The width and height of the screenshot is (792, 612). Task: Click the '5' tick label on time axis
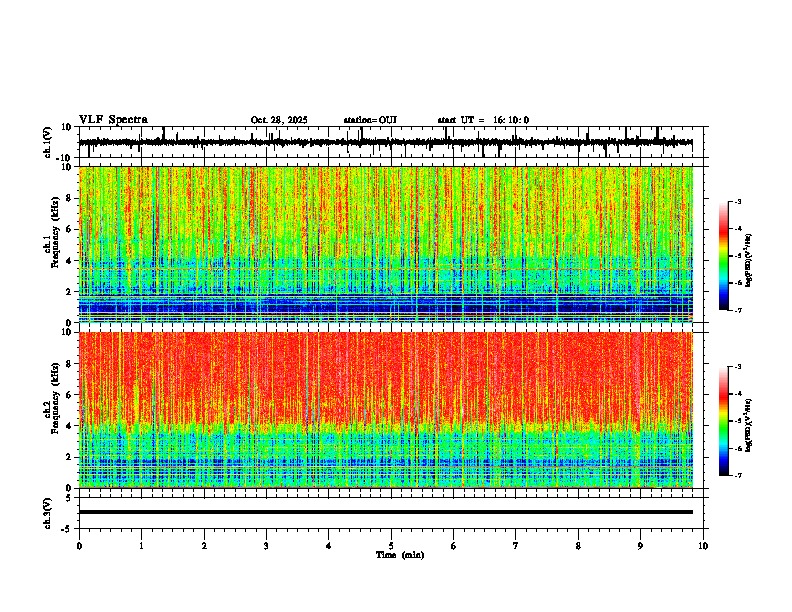391,546
